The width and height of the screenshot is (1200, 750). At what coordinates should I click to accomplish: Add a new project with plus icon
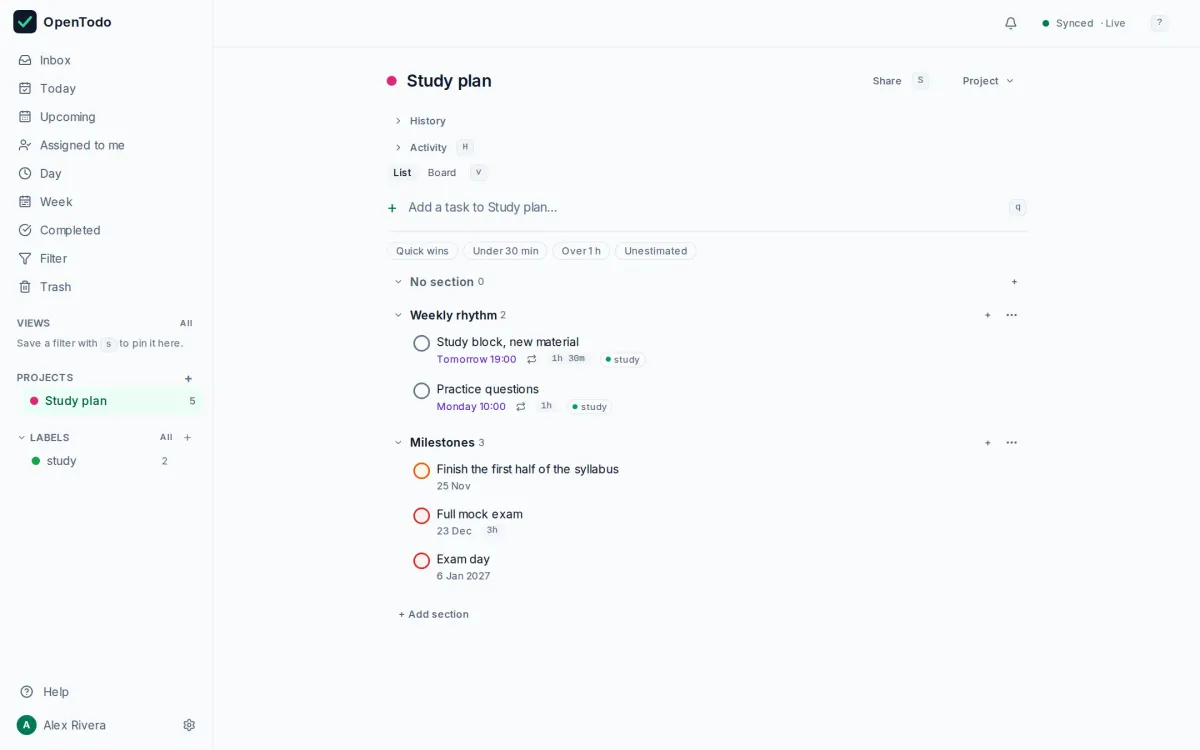coord(188,378)
